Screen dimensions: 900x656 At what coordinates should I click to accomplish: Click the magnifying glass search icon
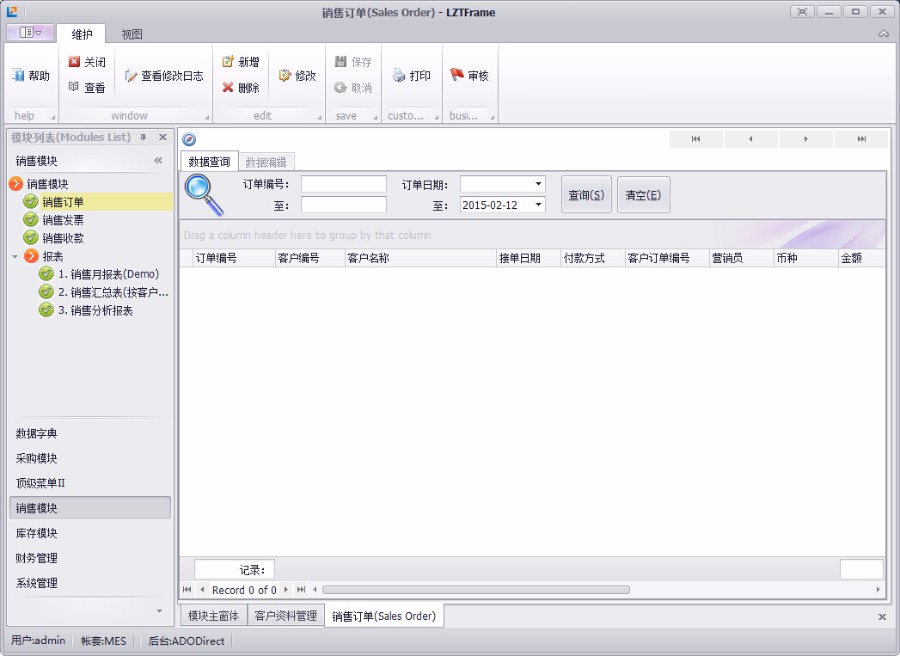[x=204, y=195]
